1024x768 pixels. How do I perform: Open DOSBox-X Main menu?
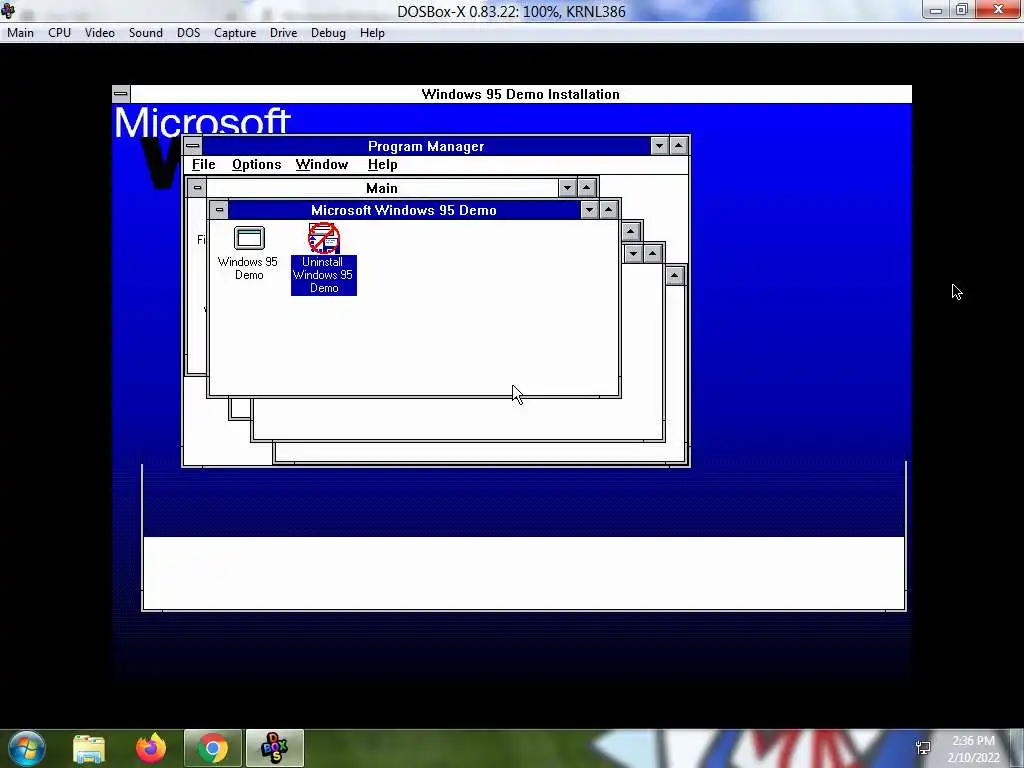(20, 33)
